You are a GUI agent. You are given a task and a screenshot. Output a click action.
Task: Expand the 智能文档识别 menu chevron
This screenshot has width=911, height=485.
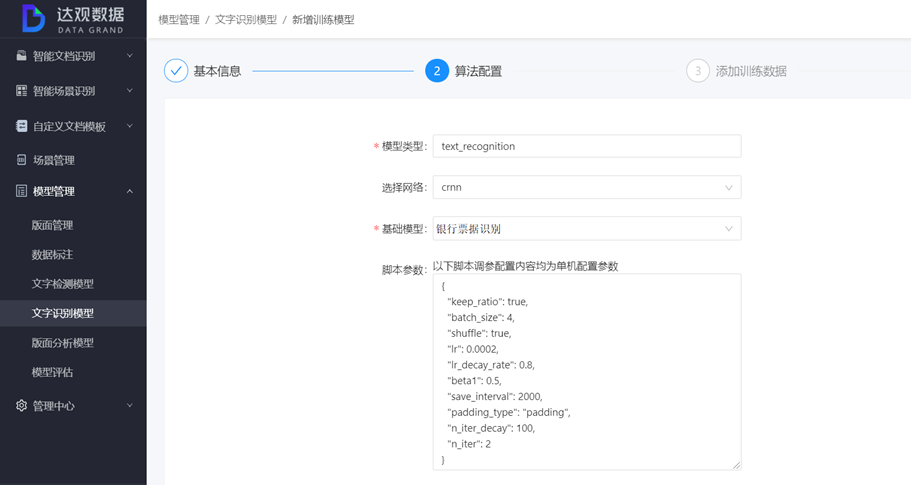pyautogui.click(x=129, y=56)
